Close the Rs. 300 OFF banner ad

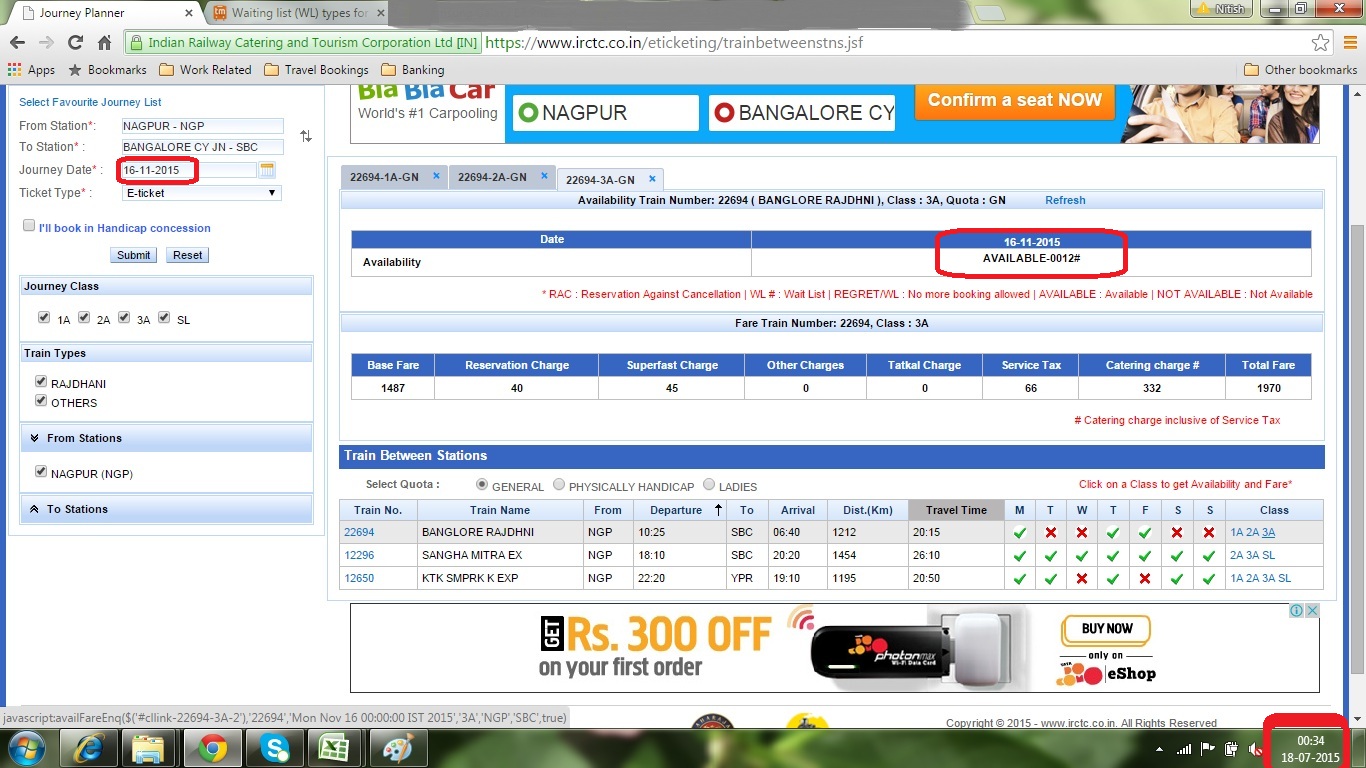pyautogui.click(x=1312, y=611)
